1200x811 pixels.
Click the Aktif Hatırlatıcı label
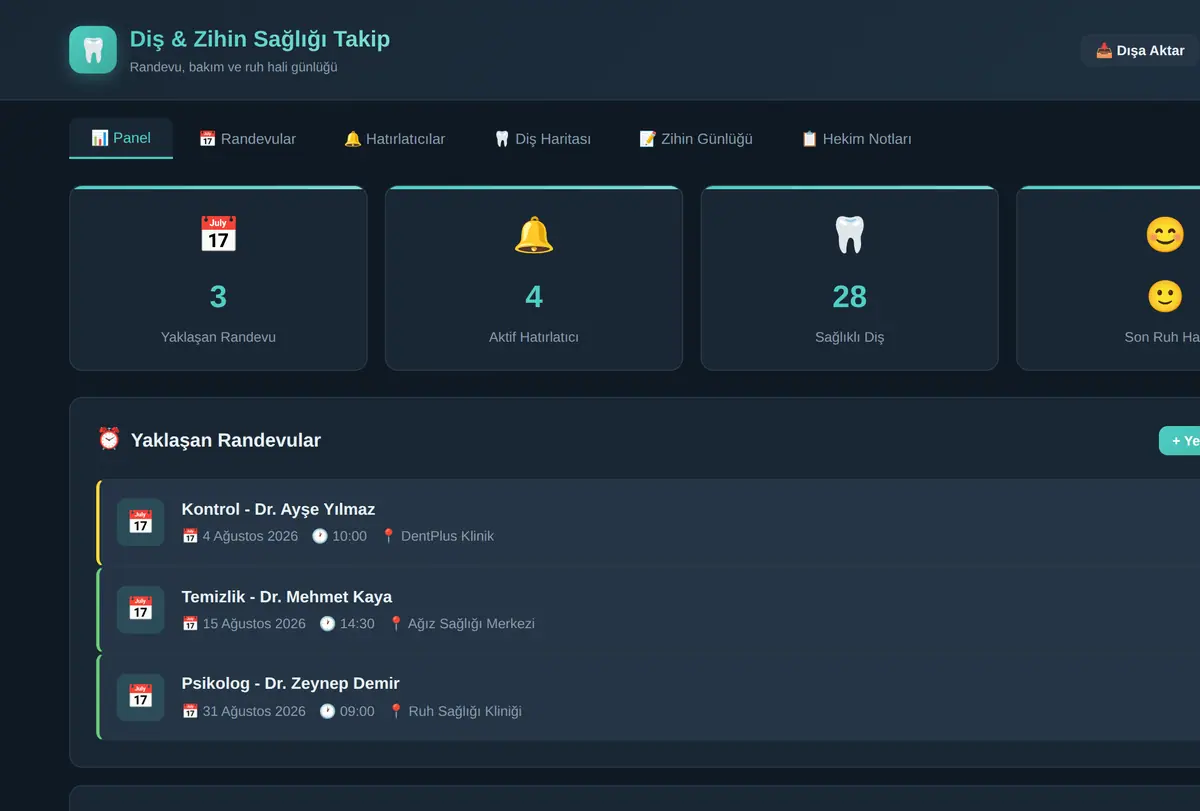click(534, 337)
